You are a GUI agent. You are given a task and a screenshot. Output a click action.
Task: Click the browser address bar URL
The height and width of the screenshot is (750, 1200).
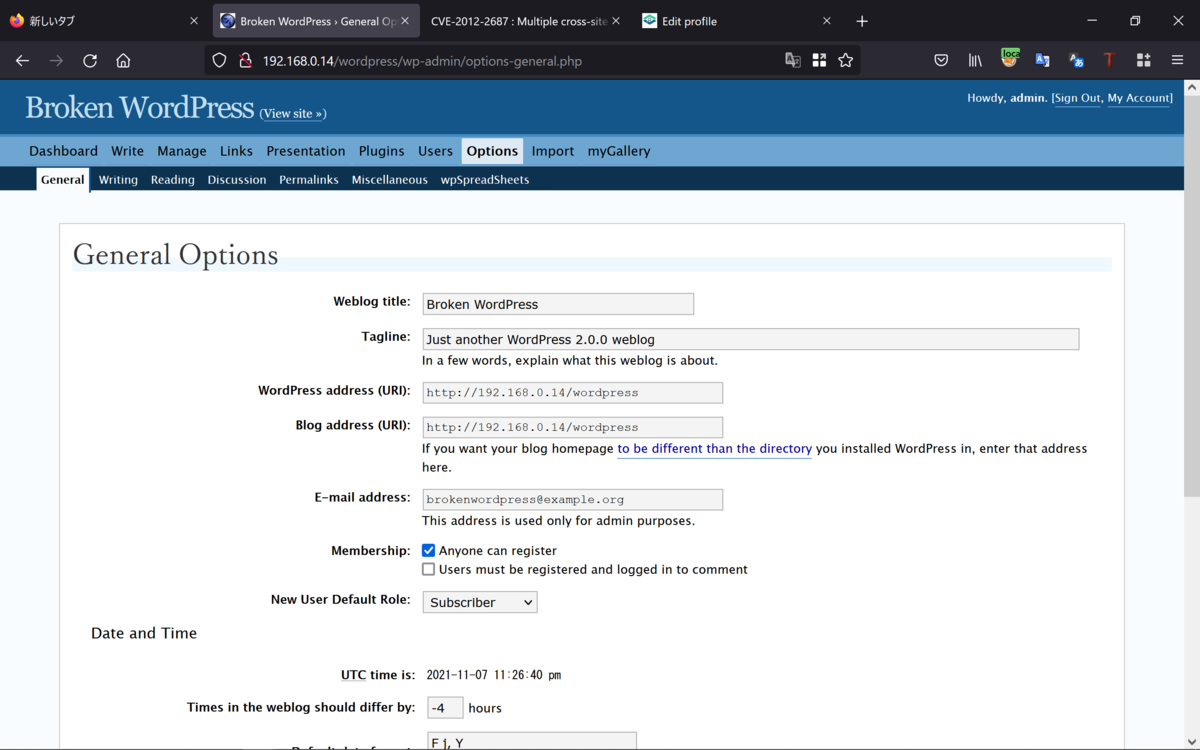[422, 61]
